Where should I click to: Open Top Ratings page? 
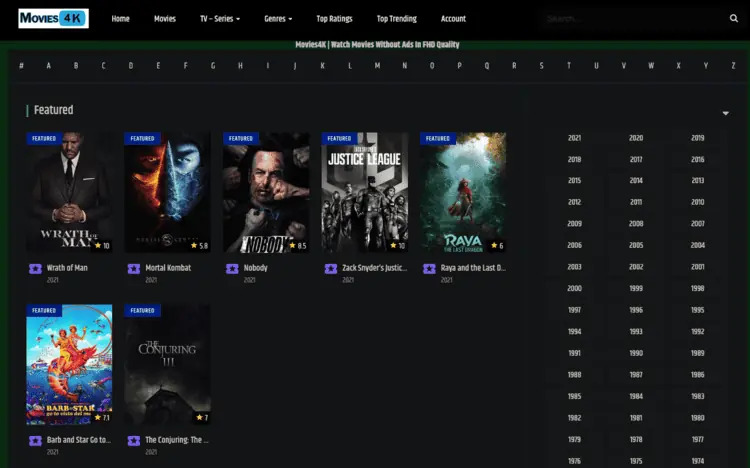[334, 19]
